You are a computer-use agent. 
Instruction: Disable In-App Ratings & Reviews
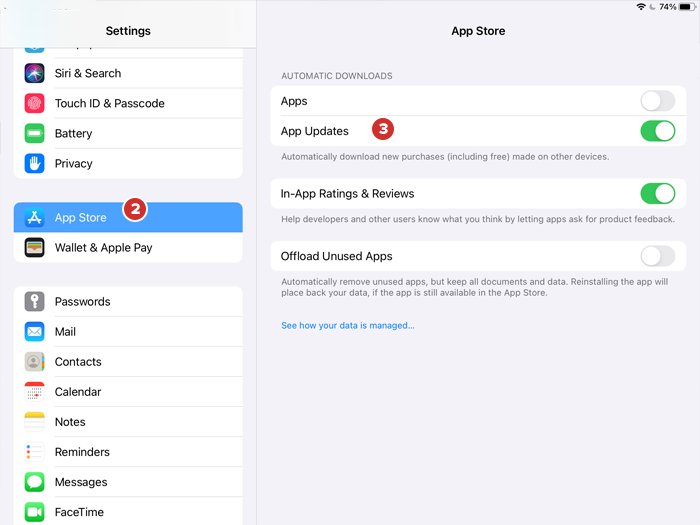pos(657,194)
